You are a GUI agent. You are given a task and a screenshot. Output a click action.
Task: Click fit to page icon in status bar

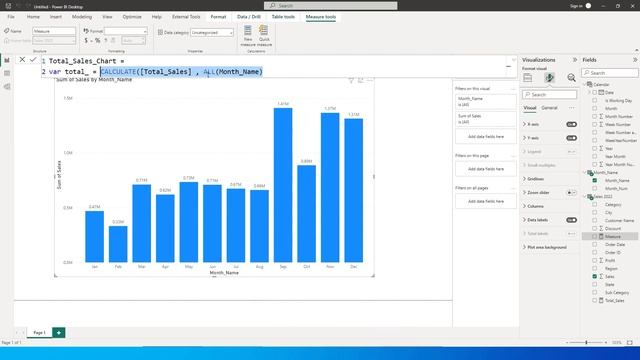point(630,342)
